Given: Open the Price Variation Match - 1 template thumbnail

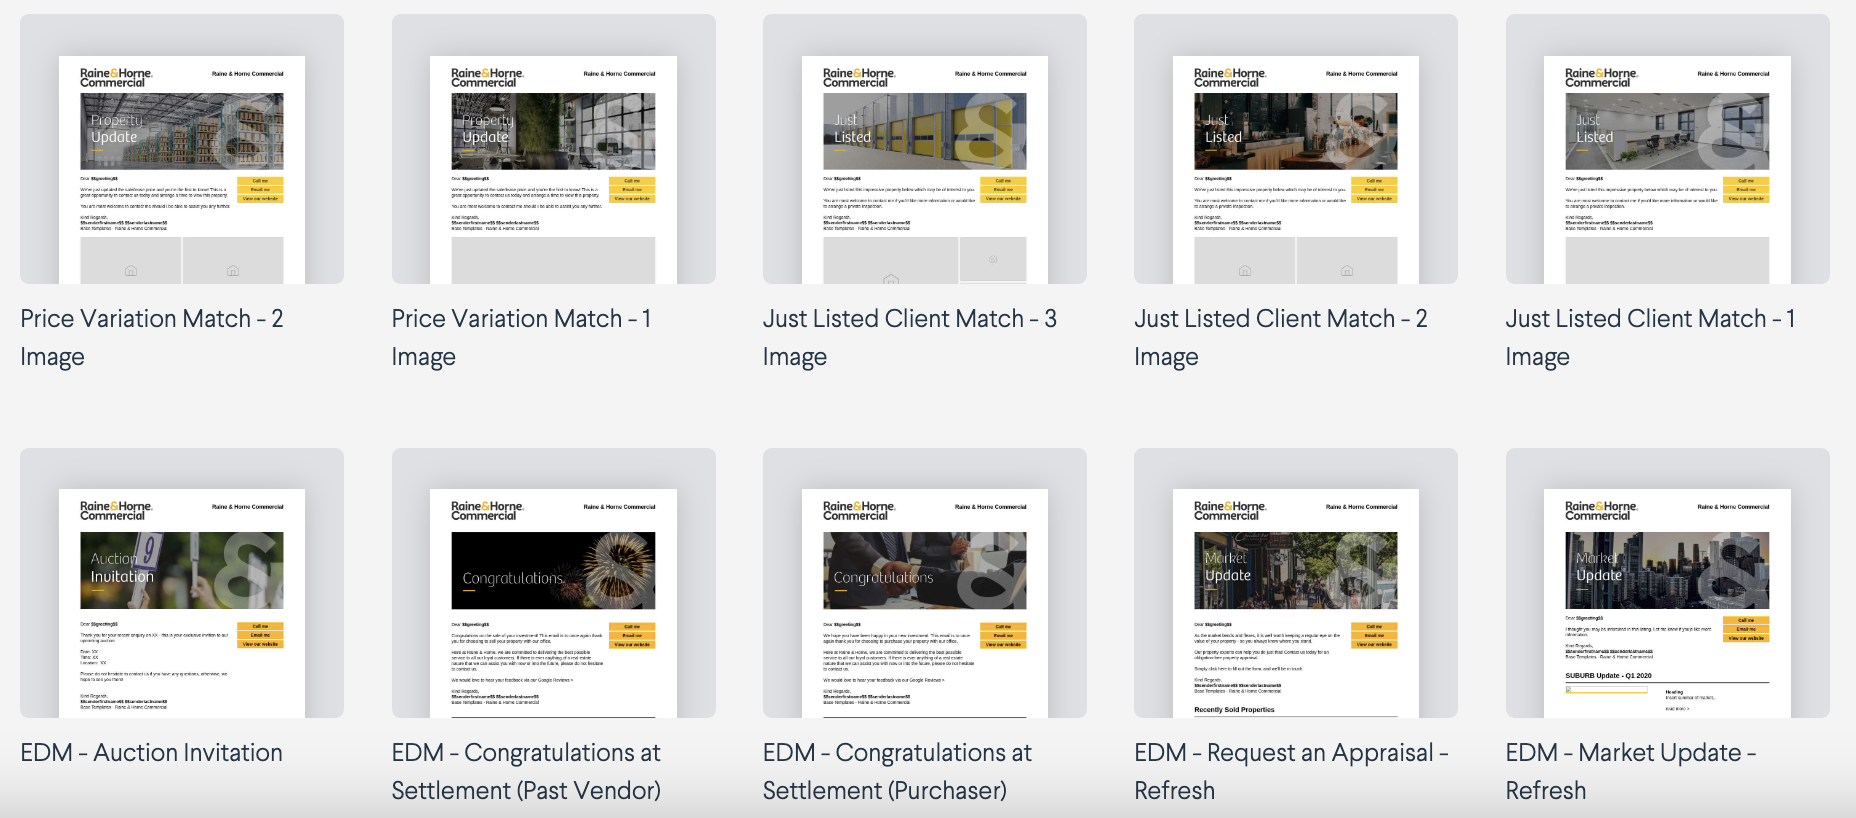Looking at the screenshot, I should click(553, 150).
